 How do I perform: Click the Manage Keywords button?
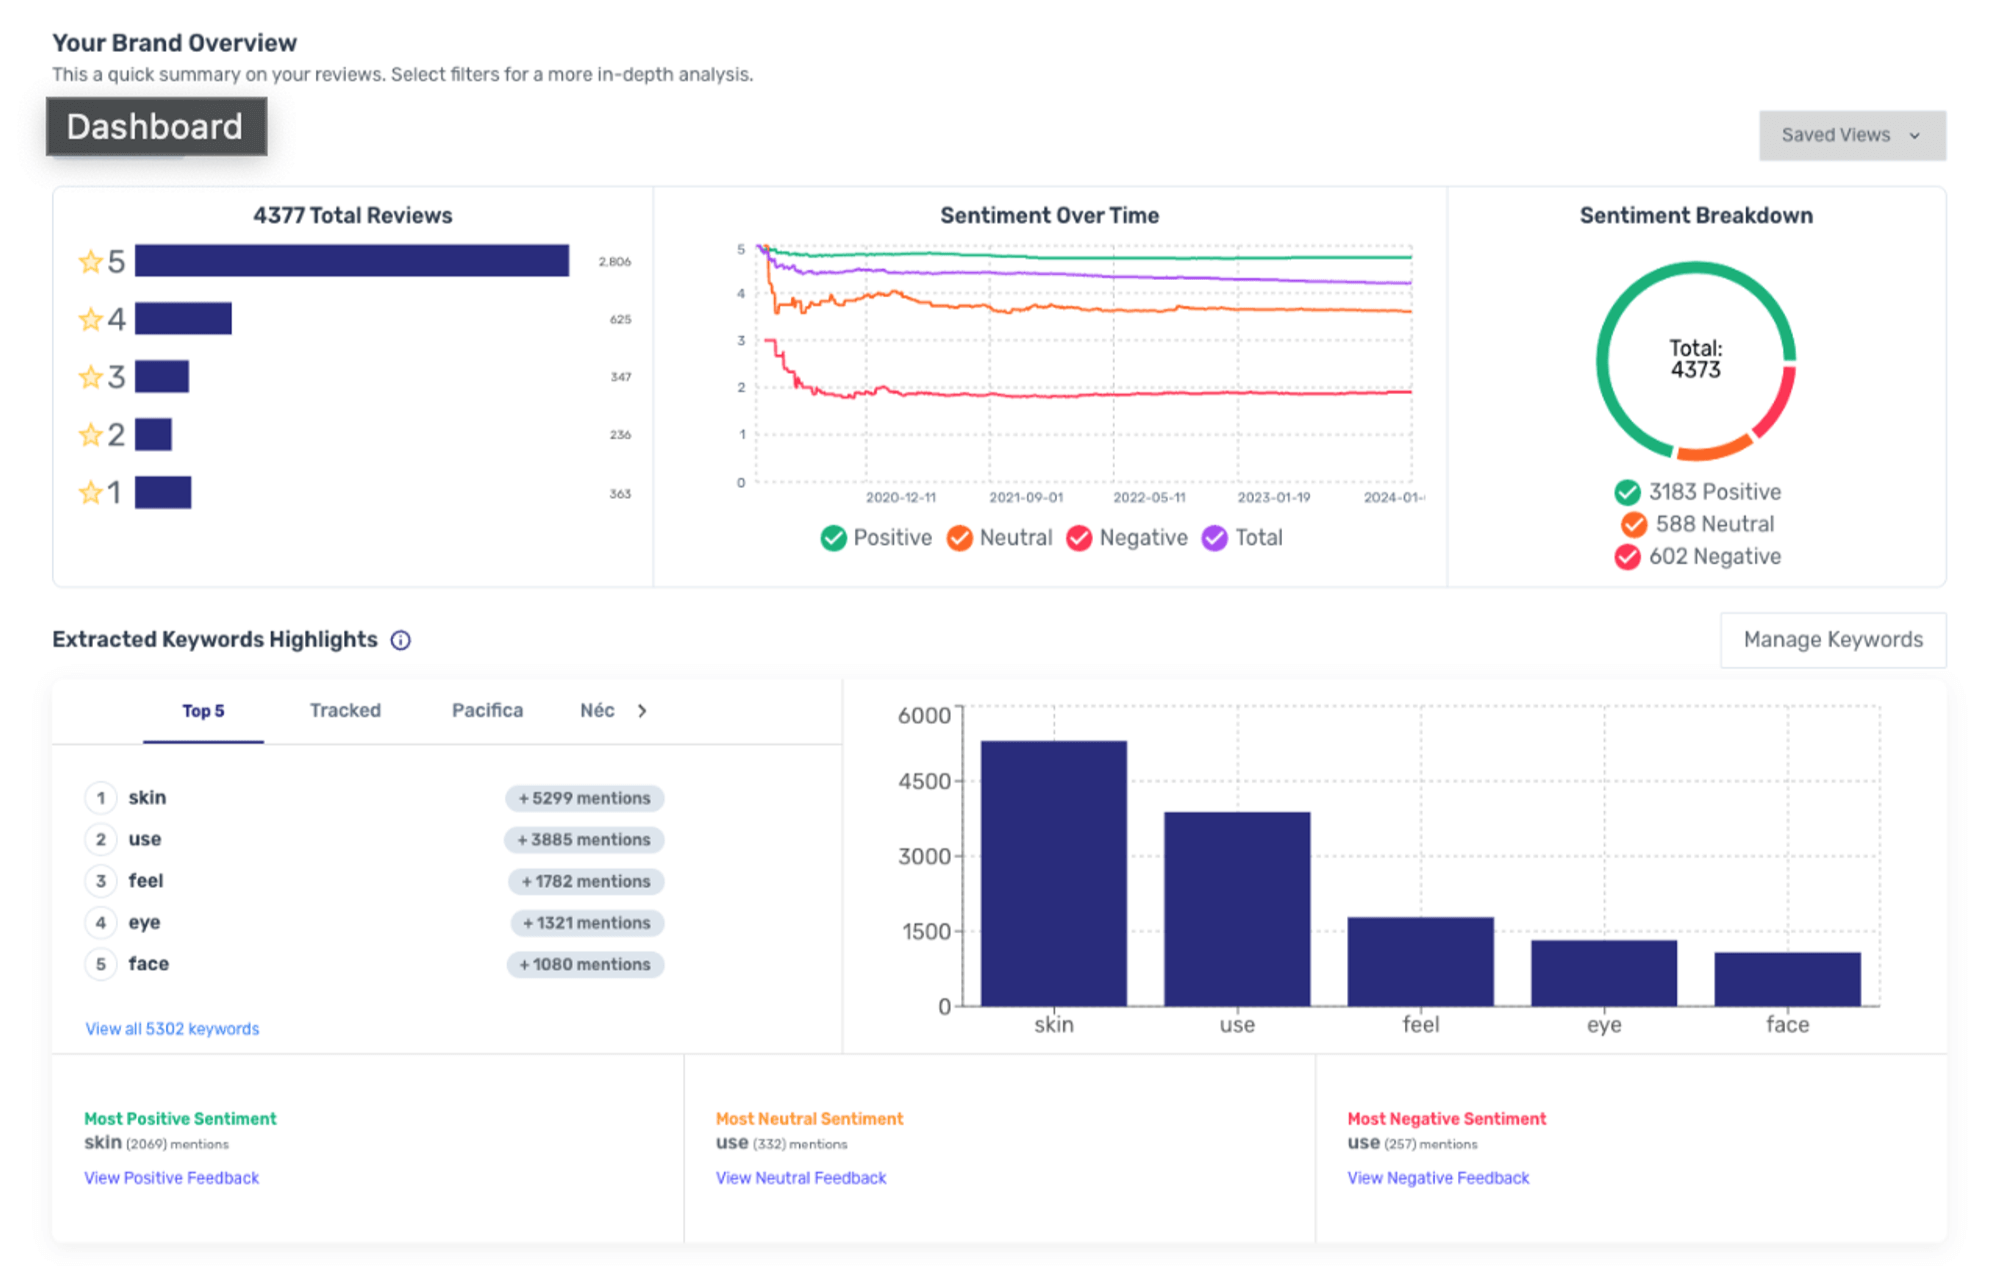pos(1833,639)
